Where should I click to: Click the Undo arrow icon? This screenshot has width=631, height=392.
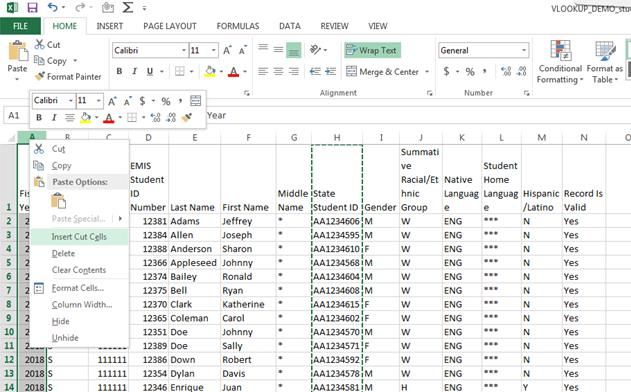(x=53, y=7)
